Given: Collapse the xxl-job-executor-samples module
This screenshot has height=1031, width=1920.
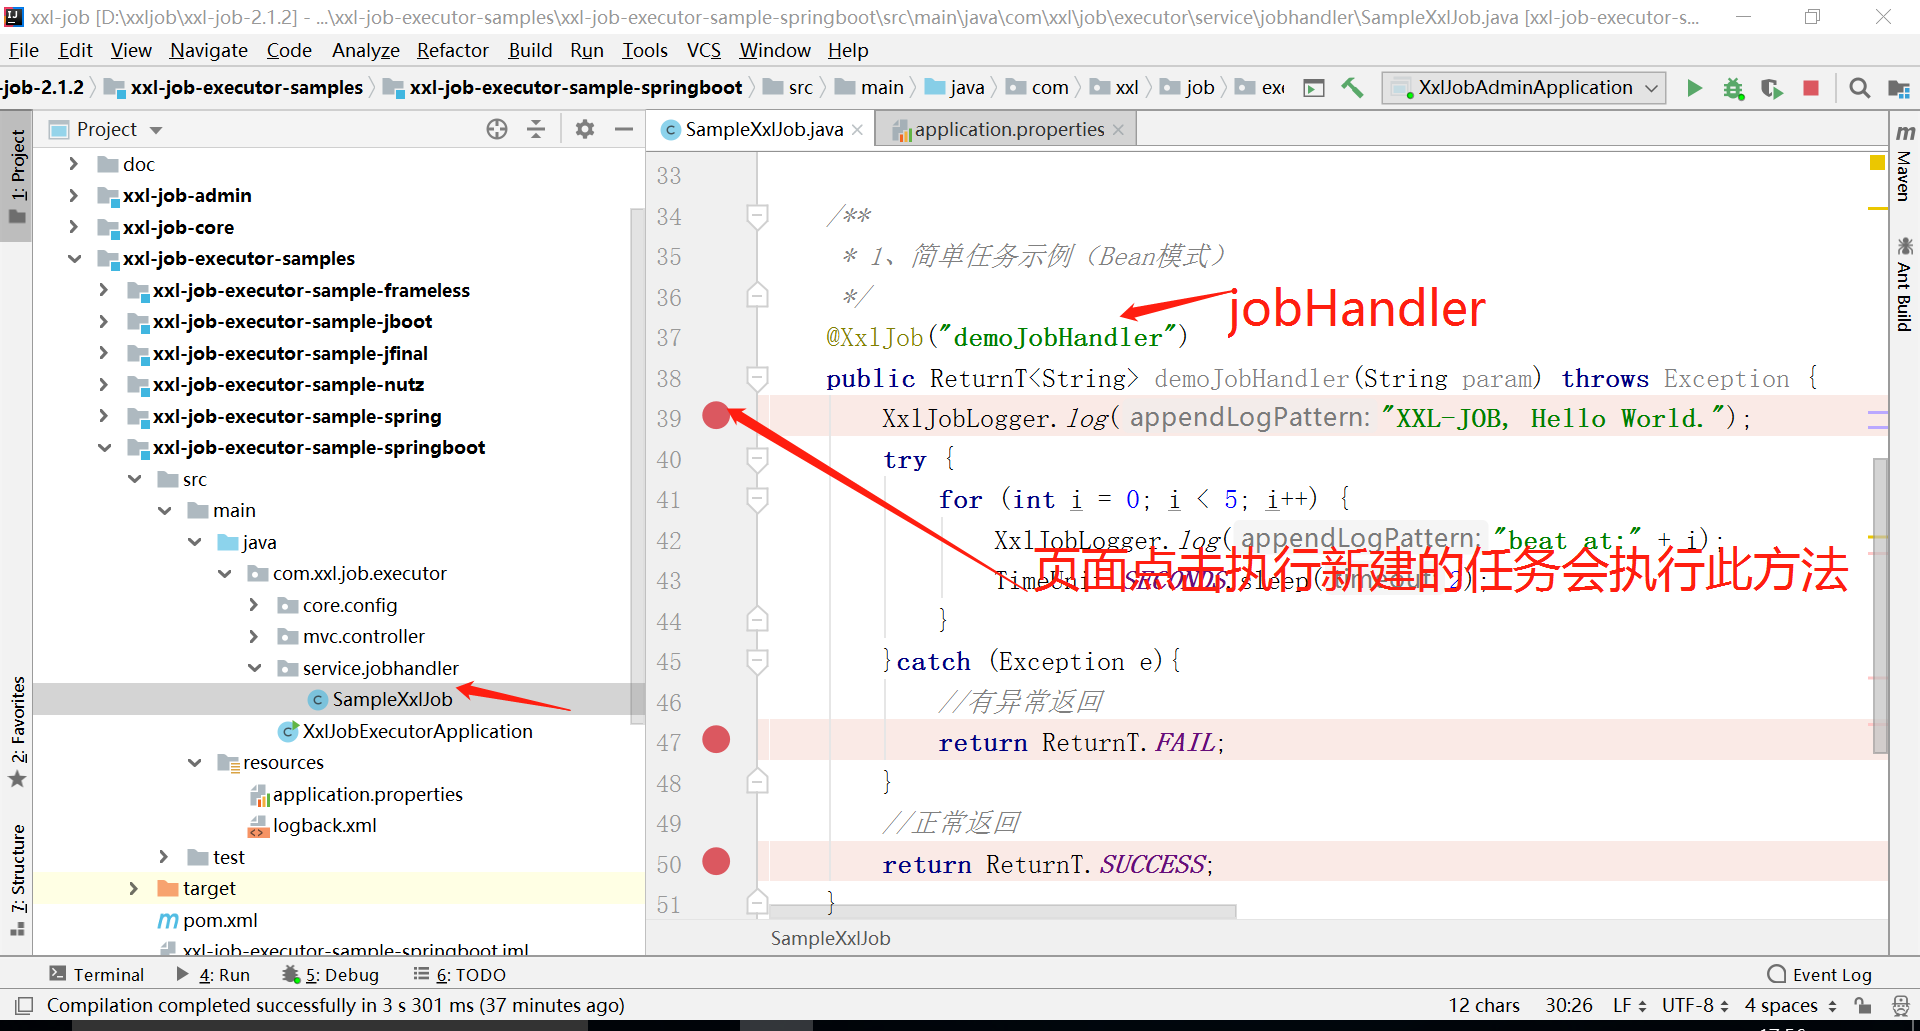Looking at the screenshot, I should point(74,258).
